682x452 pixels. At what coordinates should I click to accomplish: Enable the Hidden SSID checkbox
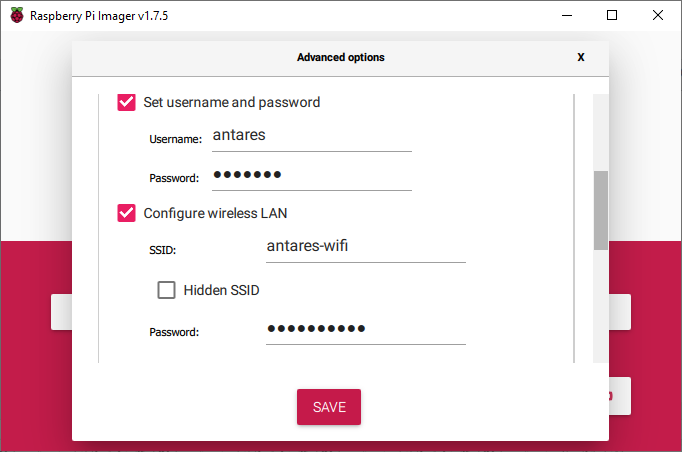(167, 291)
